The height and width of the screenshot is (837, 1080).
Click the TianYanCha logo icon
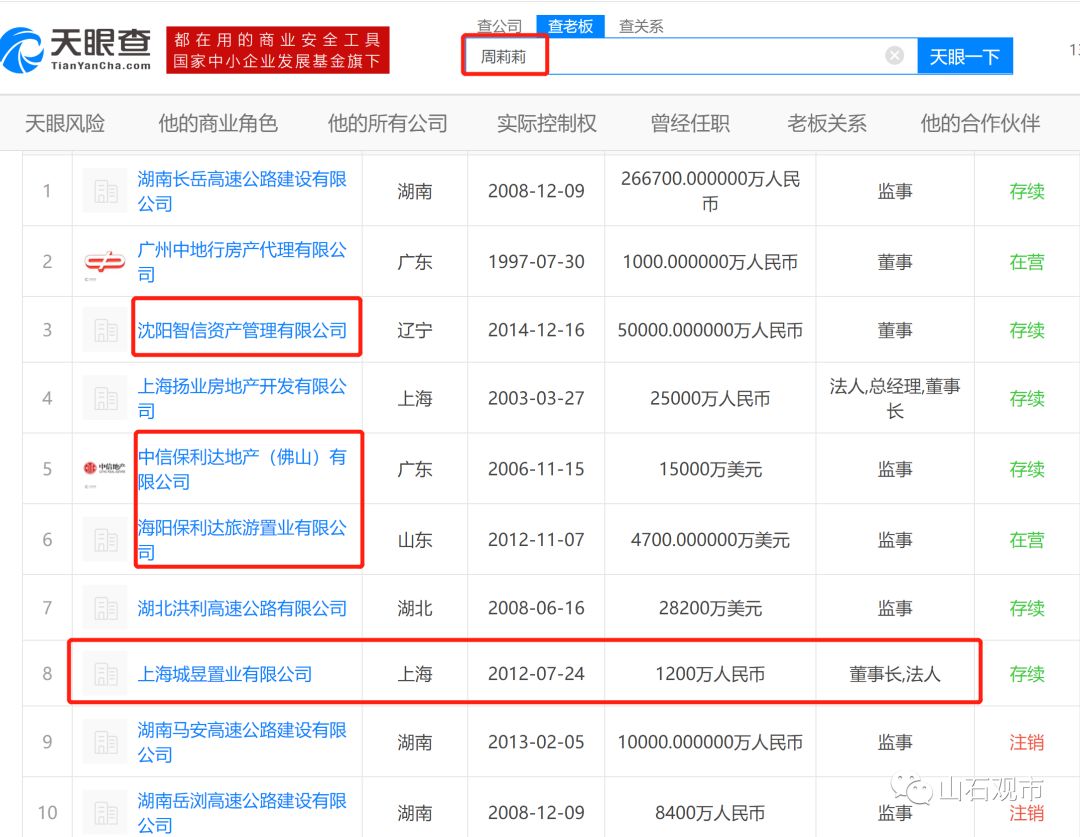point(24,50)
